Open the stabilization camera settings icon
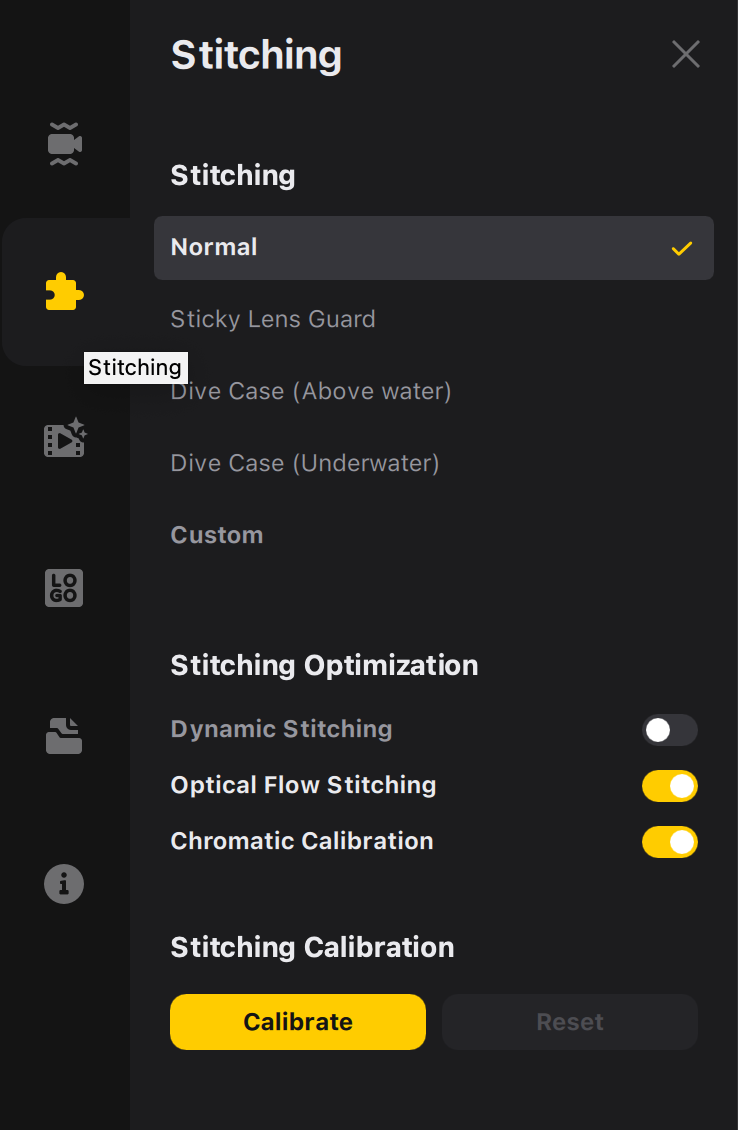The width and height of the screenshot is (738, 1130). (65, 144)
